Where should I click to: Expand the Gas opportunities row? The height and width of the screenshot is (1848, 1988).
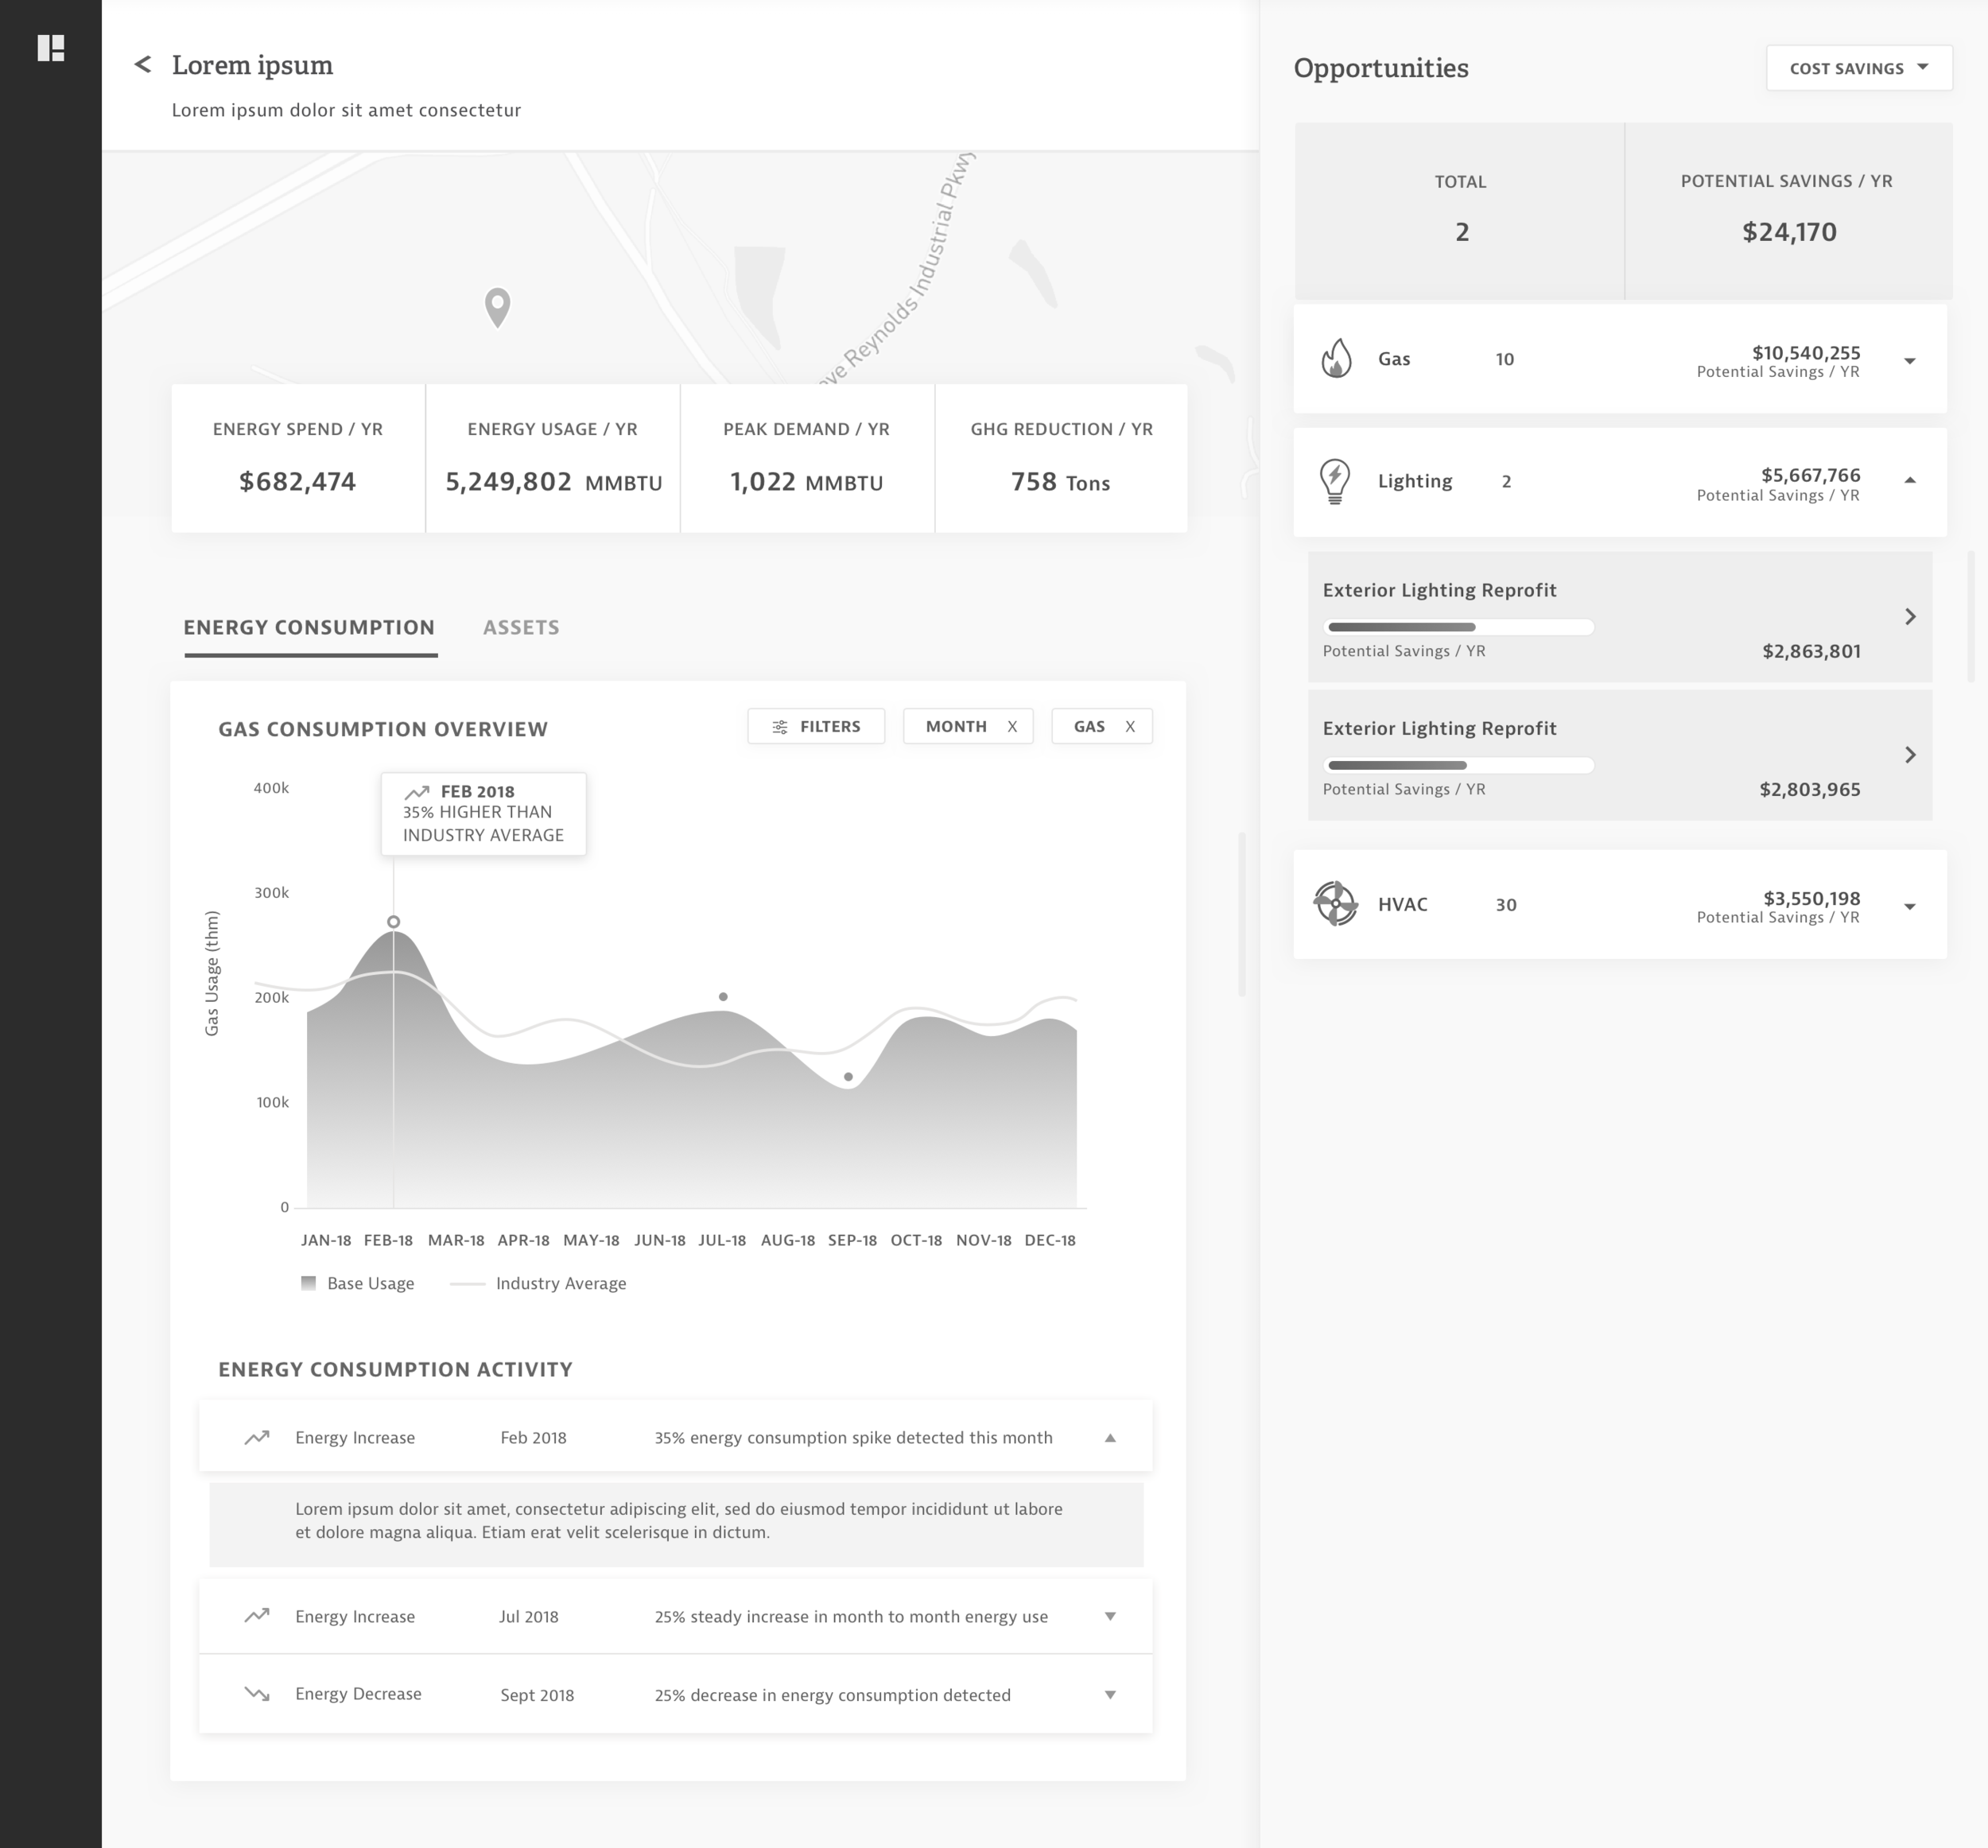1909,361
